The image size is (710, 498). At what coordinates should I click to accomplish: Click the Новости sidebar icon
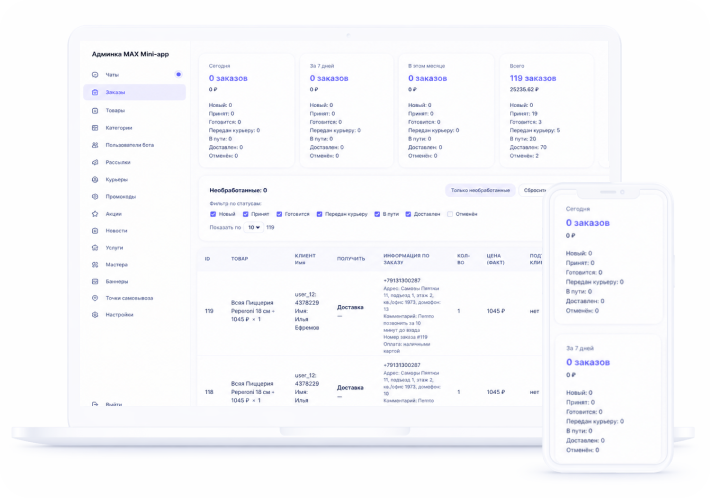[x=95, y=231]
